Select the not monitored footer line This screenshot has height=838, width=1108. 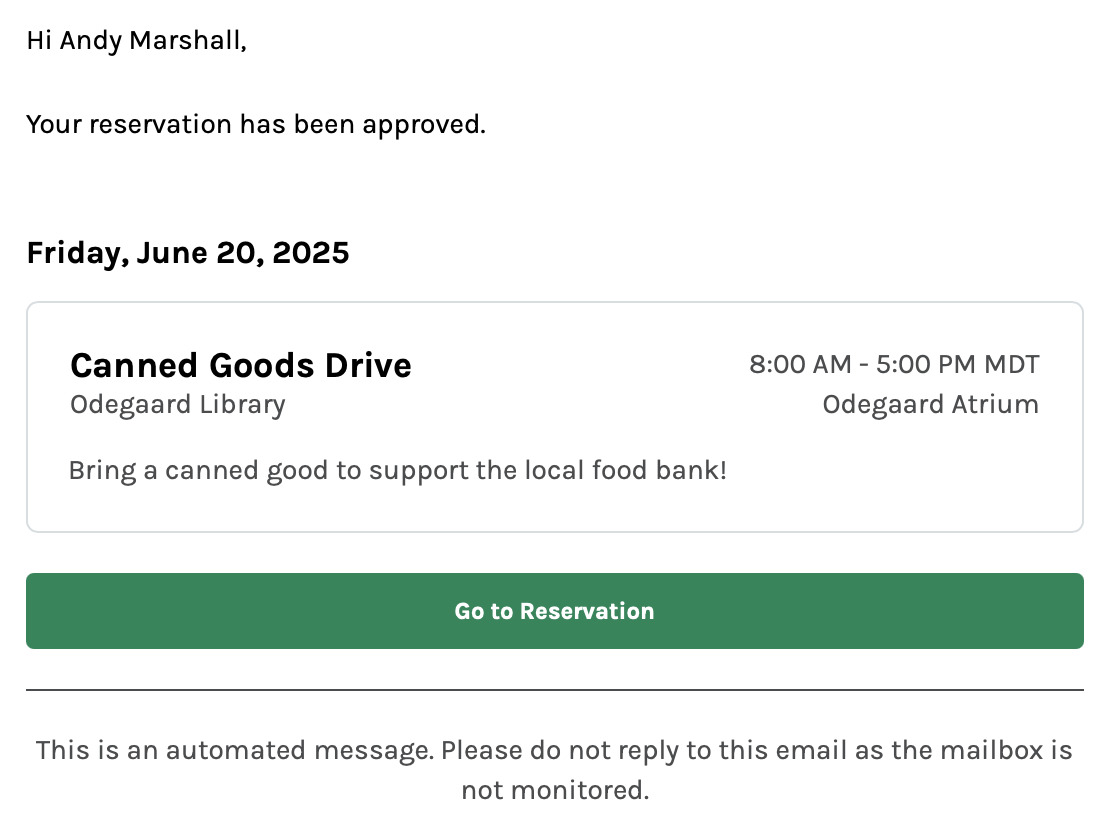click(x=554, y=789)
